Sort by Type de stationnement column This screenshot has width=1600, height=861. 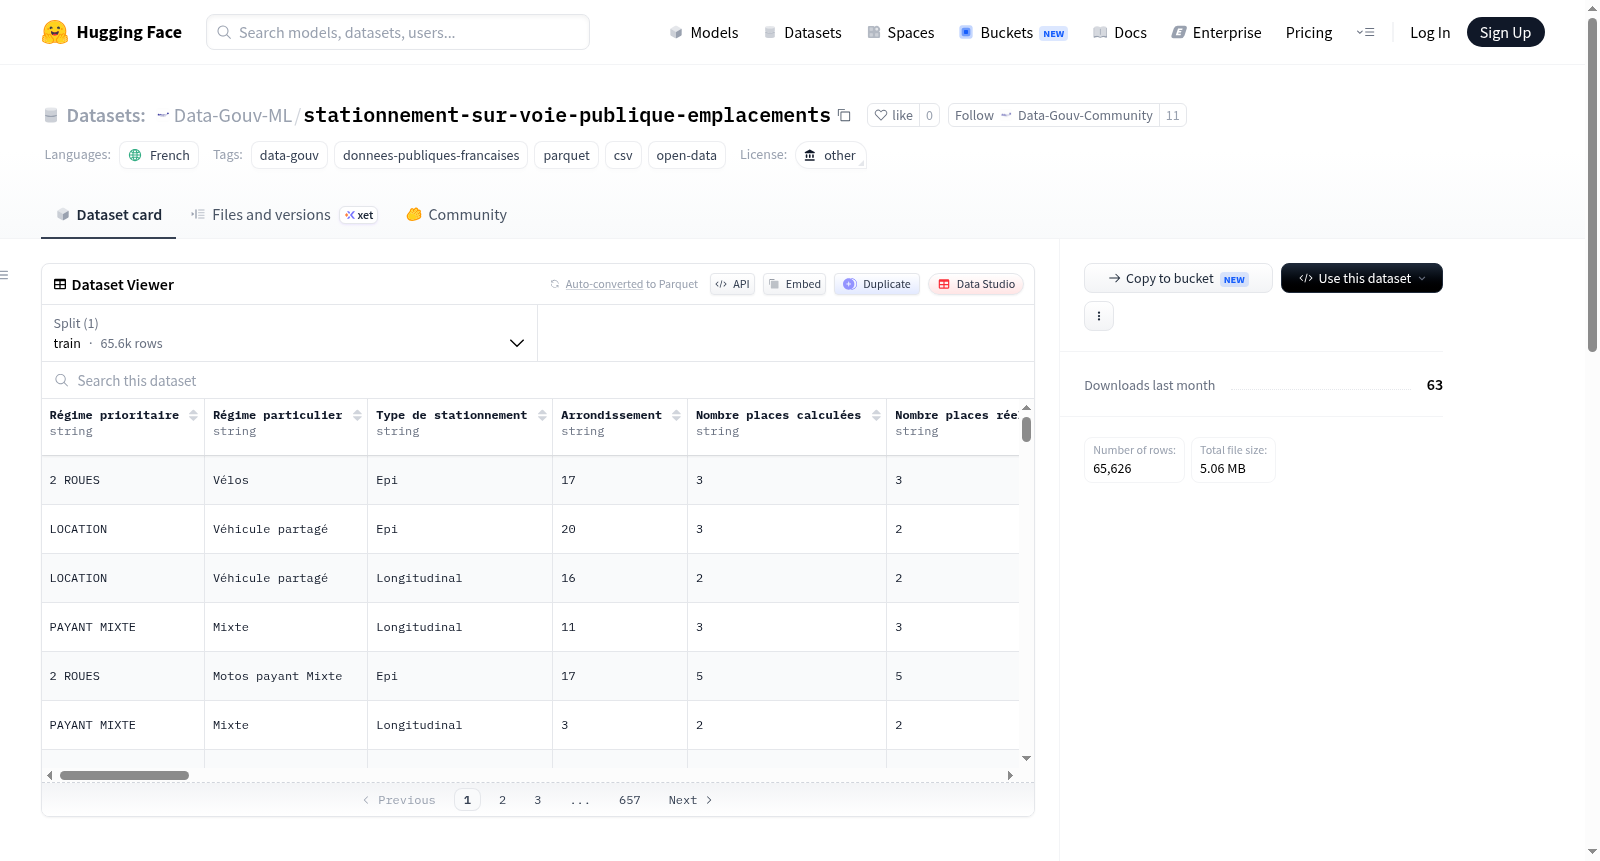[542, 415]
